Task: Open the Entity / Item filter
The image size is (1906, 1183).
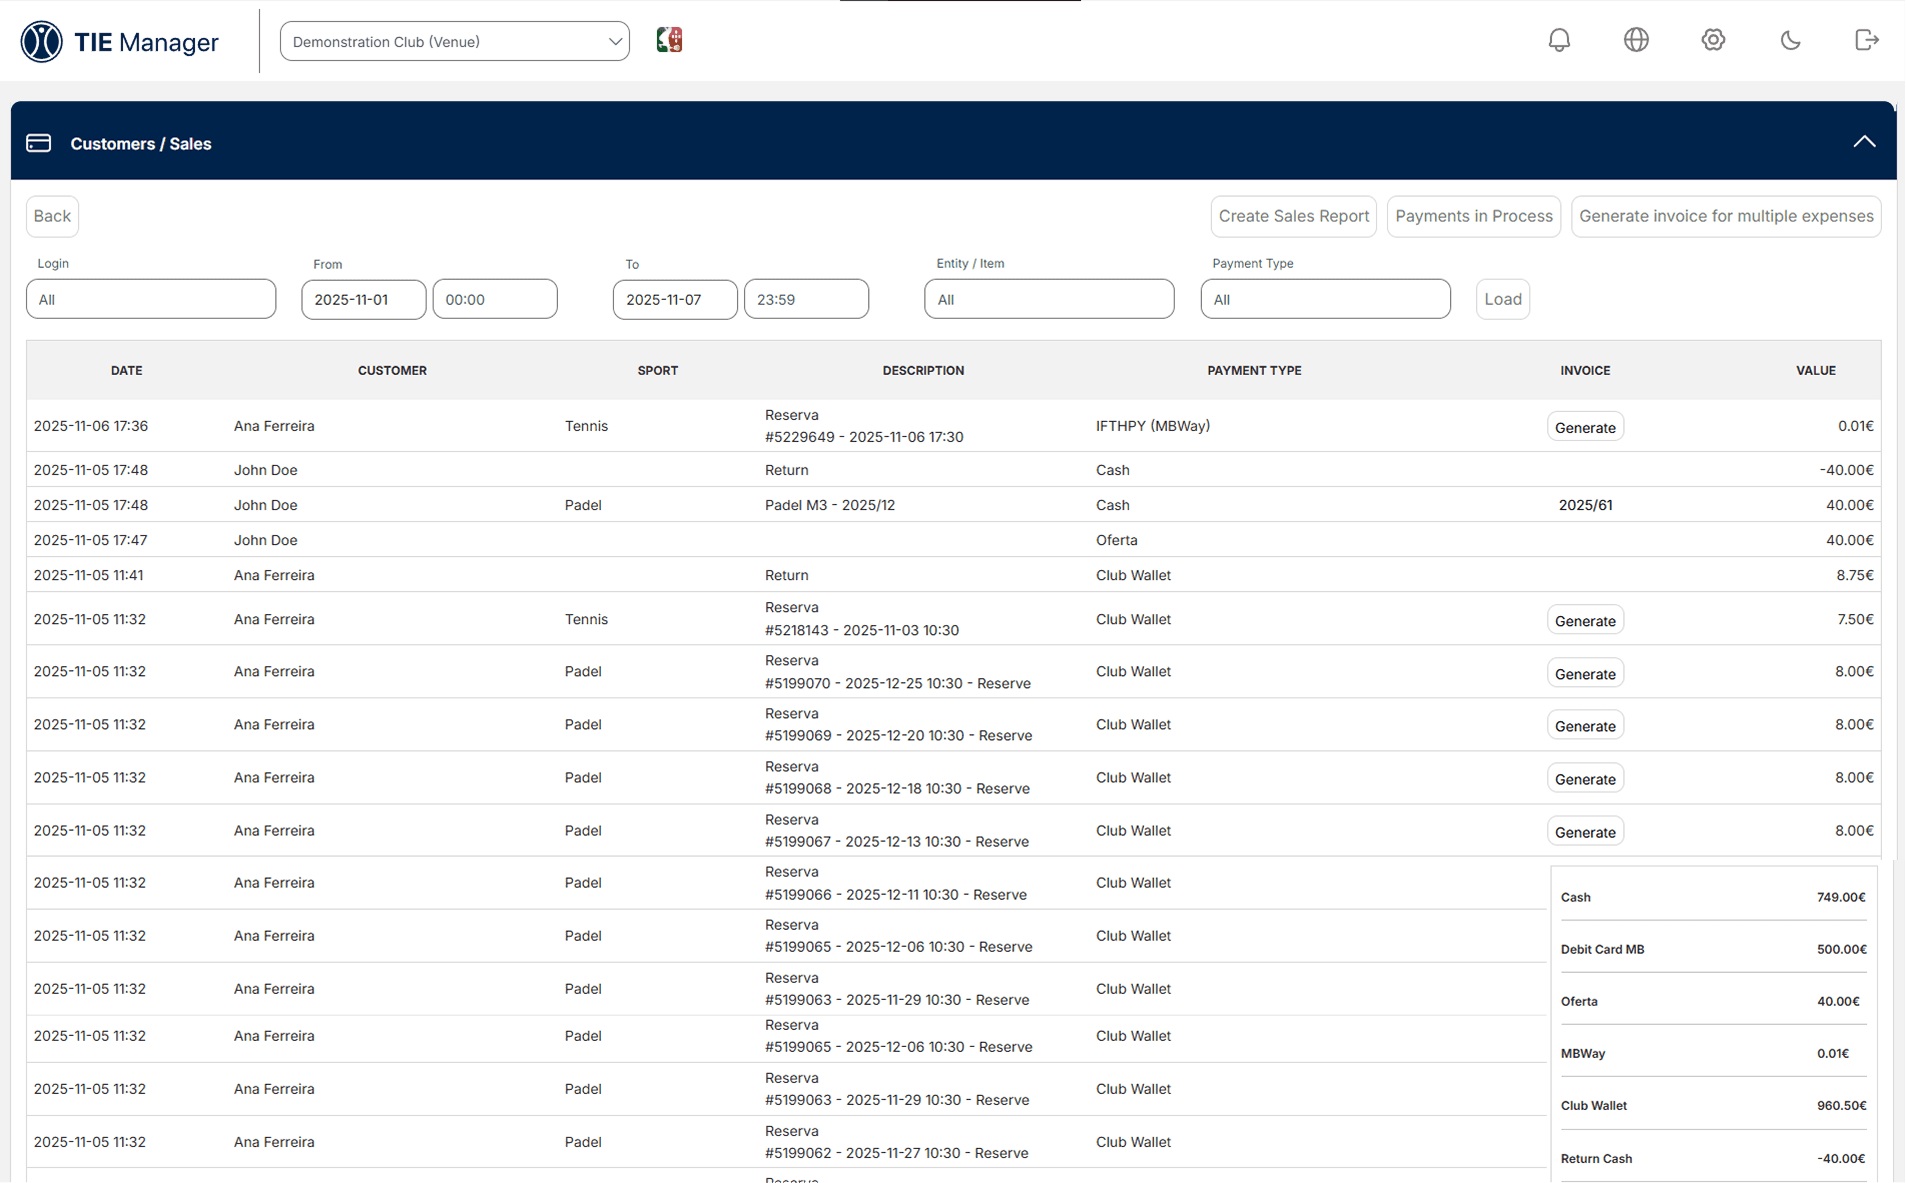Action: pos(1049,299)
